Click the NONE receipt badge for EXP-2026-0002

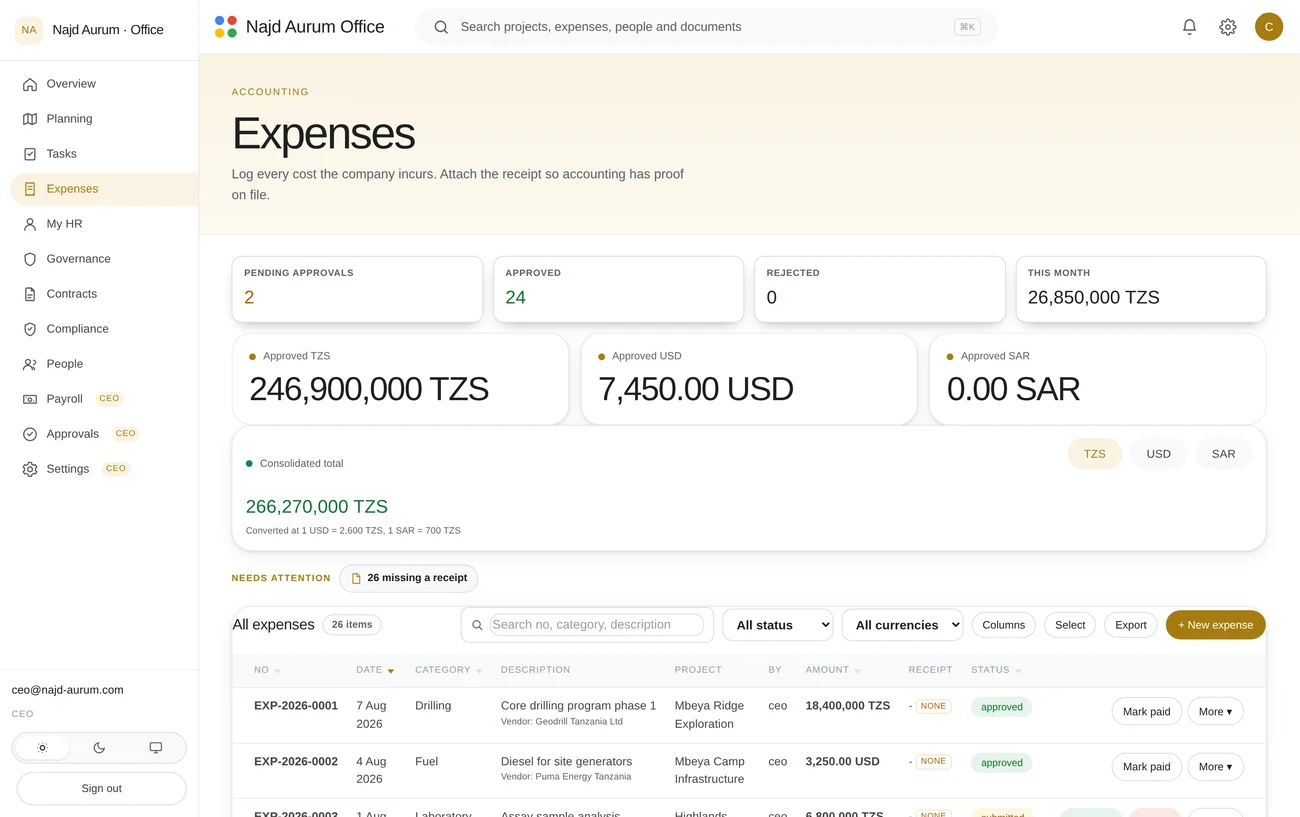tap(933, 761)
